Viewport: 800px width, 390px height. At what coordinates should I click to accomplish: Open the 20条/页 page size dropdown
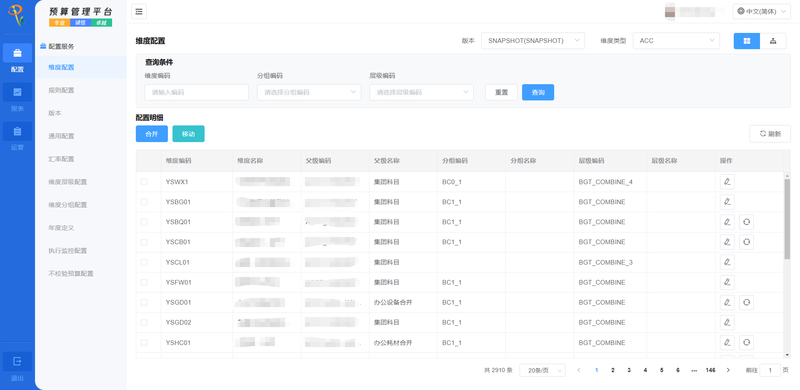542,371
